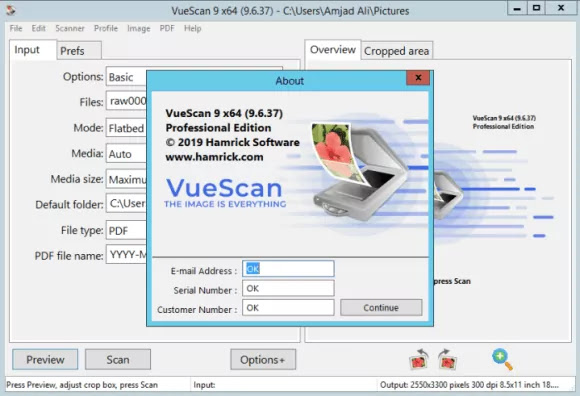Viewport: 580px width, 396px height.
Task: Click the Scan button
Action: pyautogui.click(x=118, y=359)
